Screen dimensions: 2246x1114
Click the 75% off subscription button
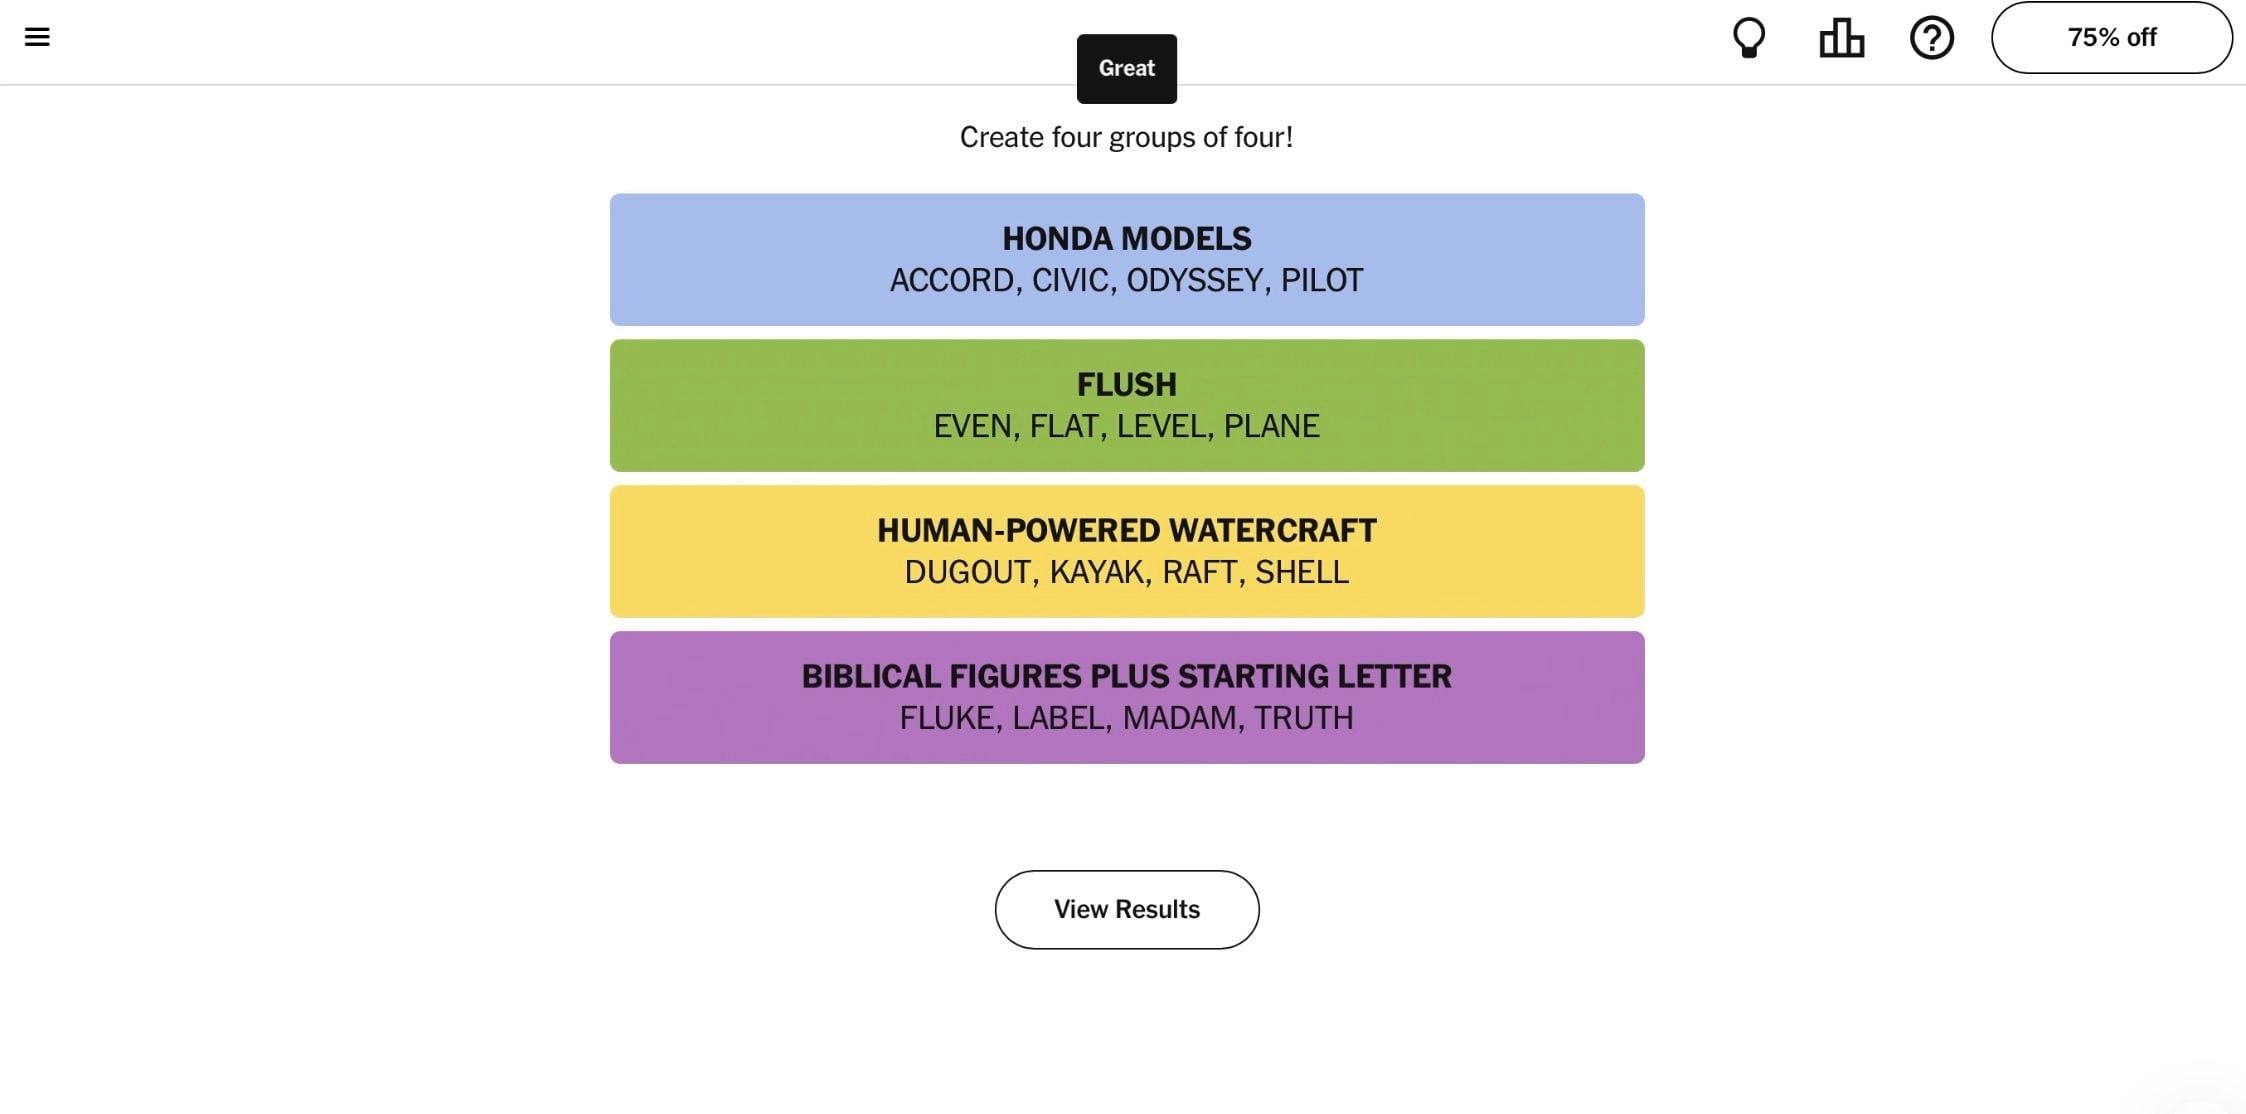pyautogui.click(x=2111, y=38)
